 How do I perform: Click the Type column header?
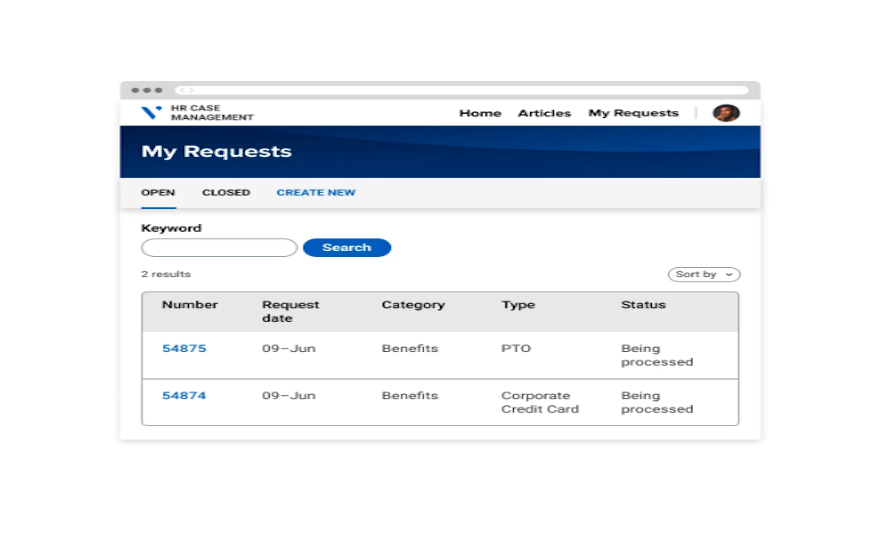(x=518, y=305)
